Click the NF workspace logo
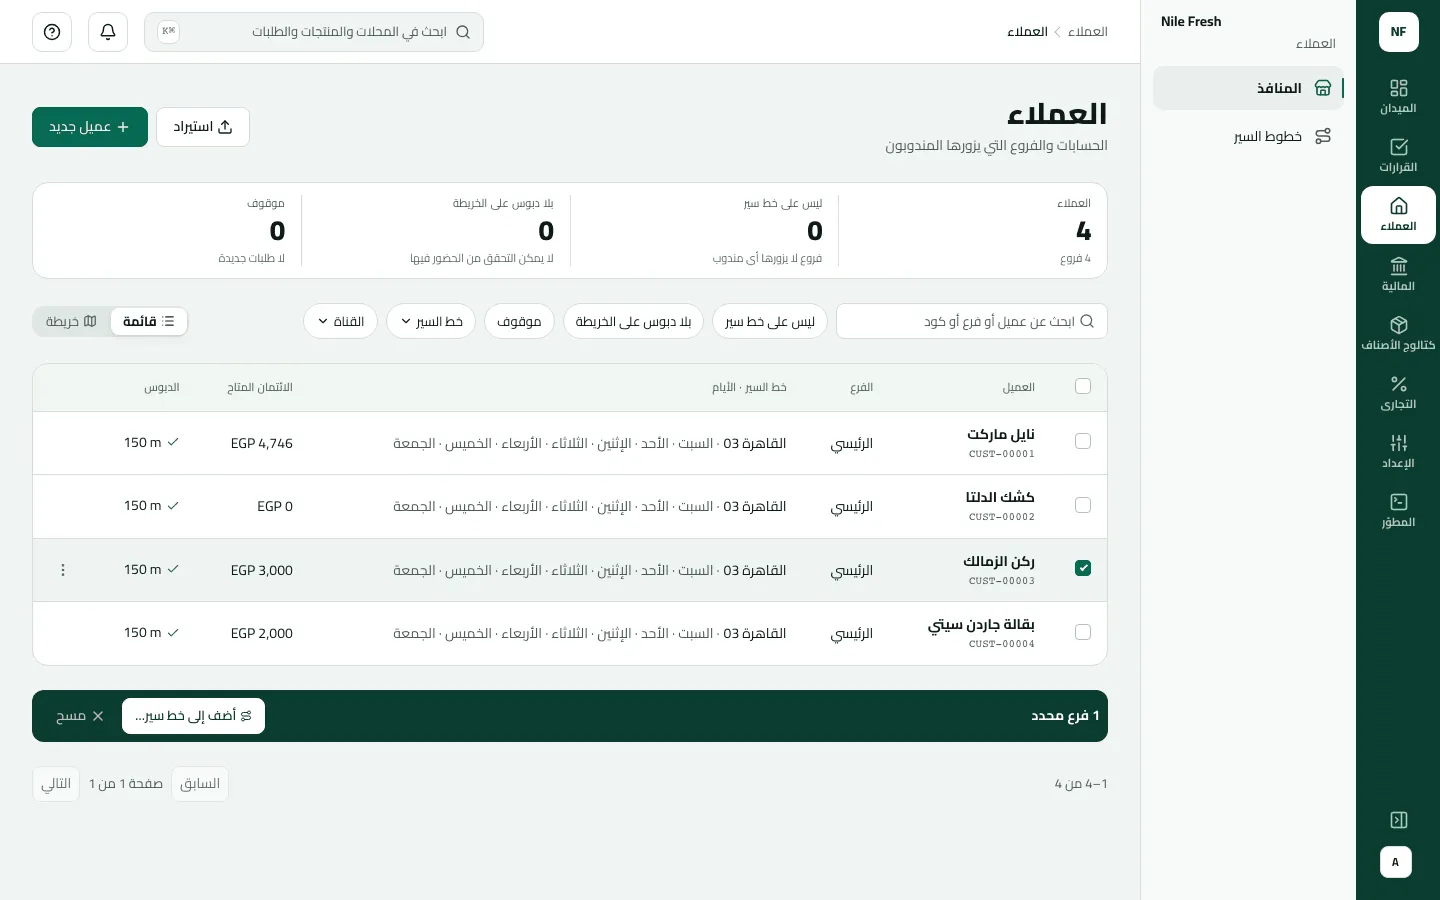The image size is (1440, 900). [x=1398, y=32]
